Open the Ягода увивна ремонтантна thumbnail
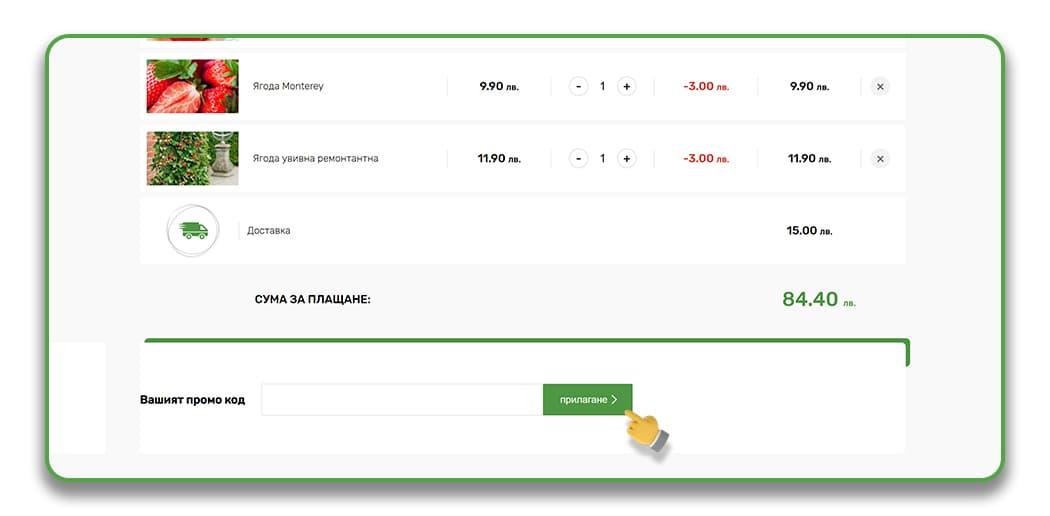 click(x=193, y=159)
